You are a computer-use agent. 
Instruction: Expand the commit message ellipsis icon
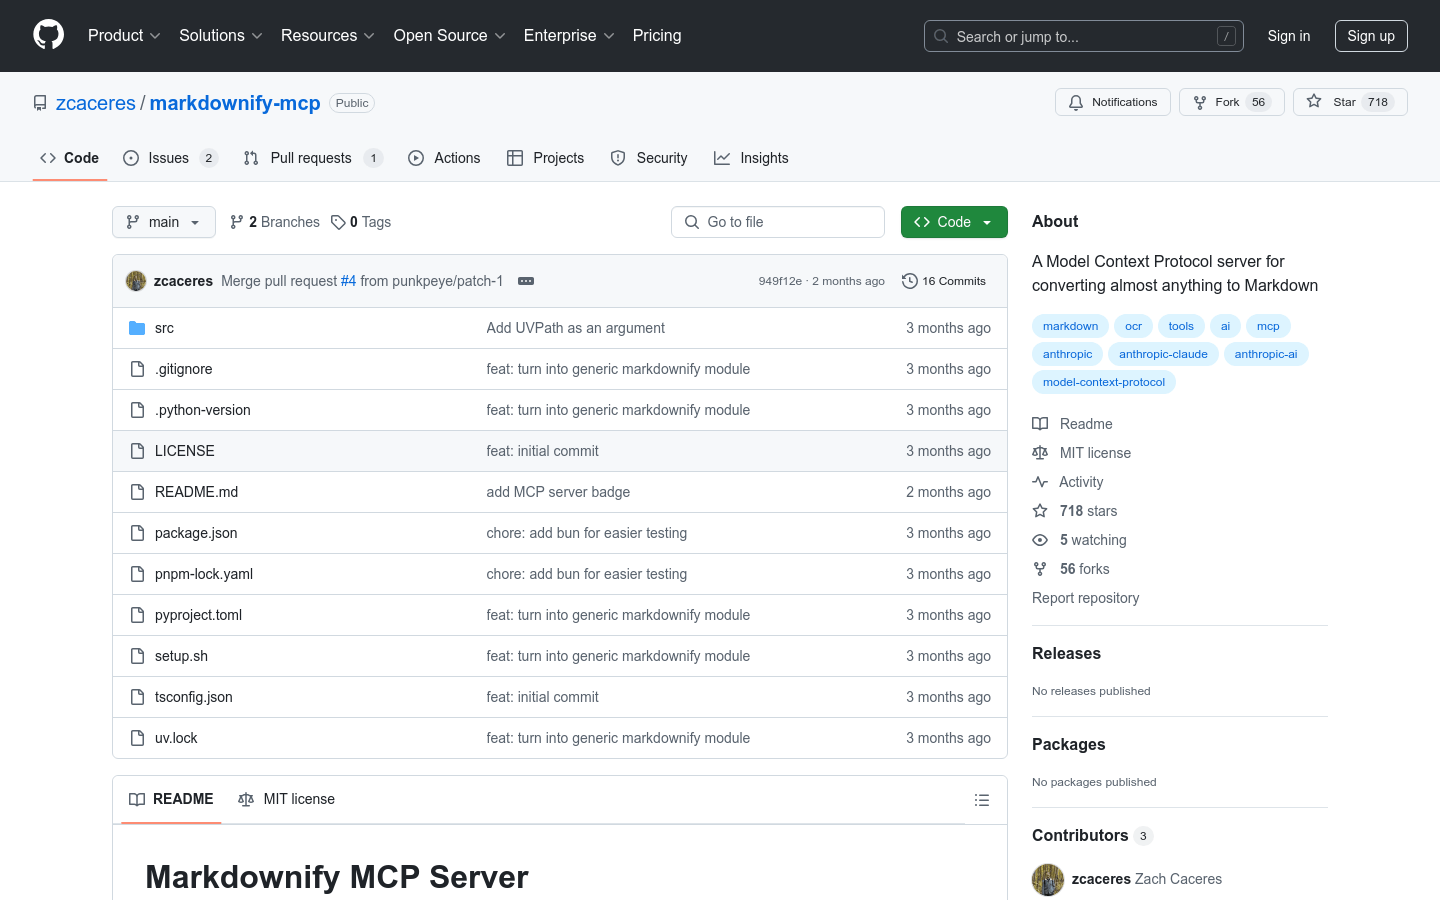point(526,281)
